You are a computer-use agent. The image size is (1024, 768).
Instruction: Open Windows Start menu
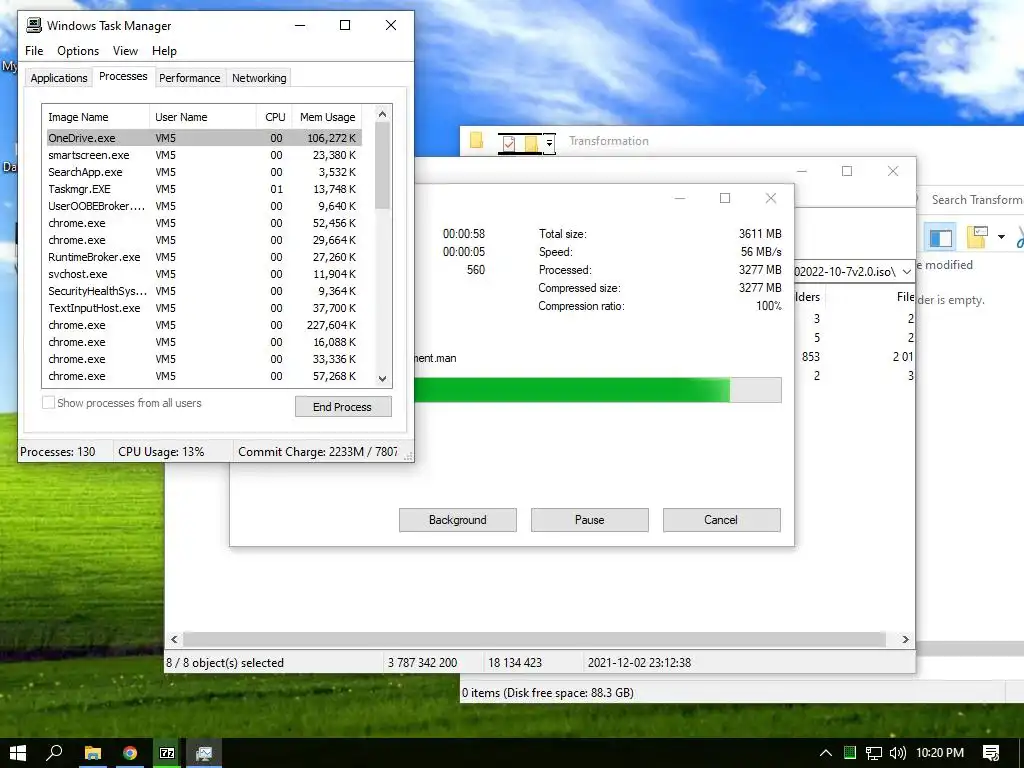(x=18, y=753)
